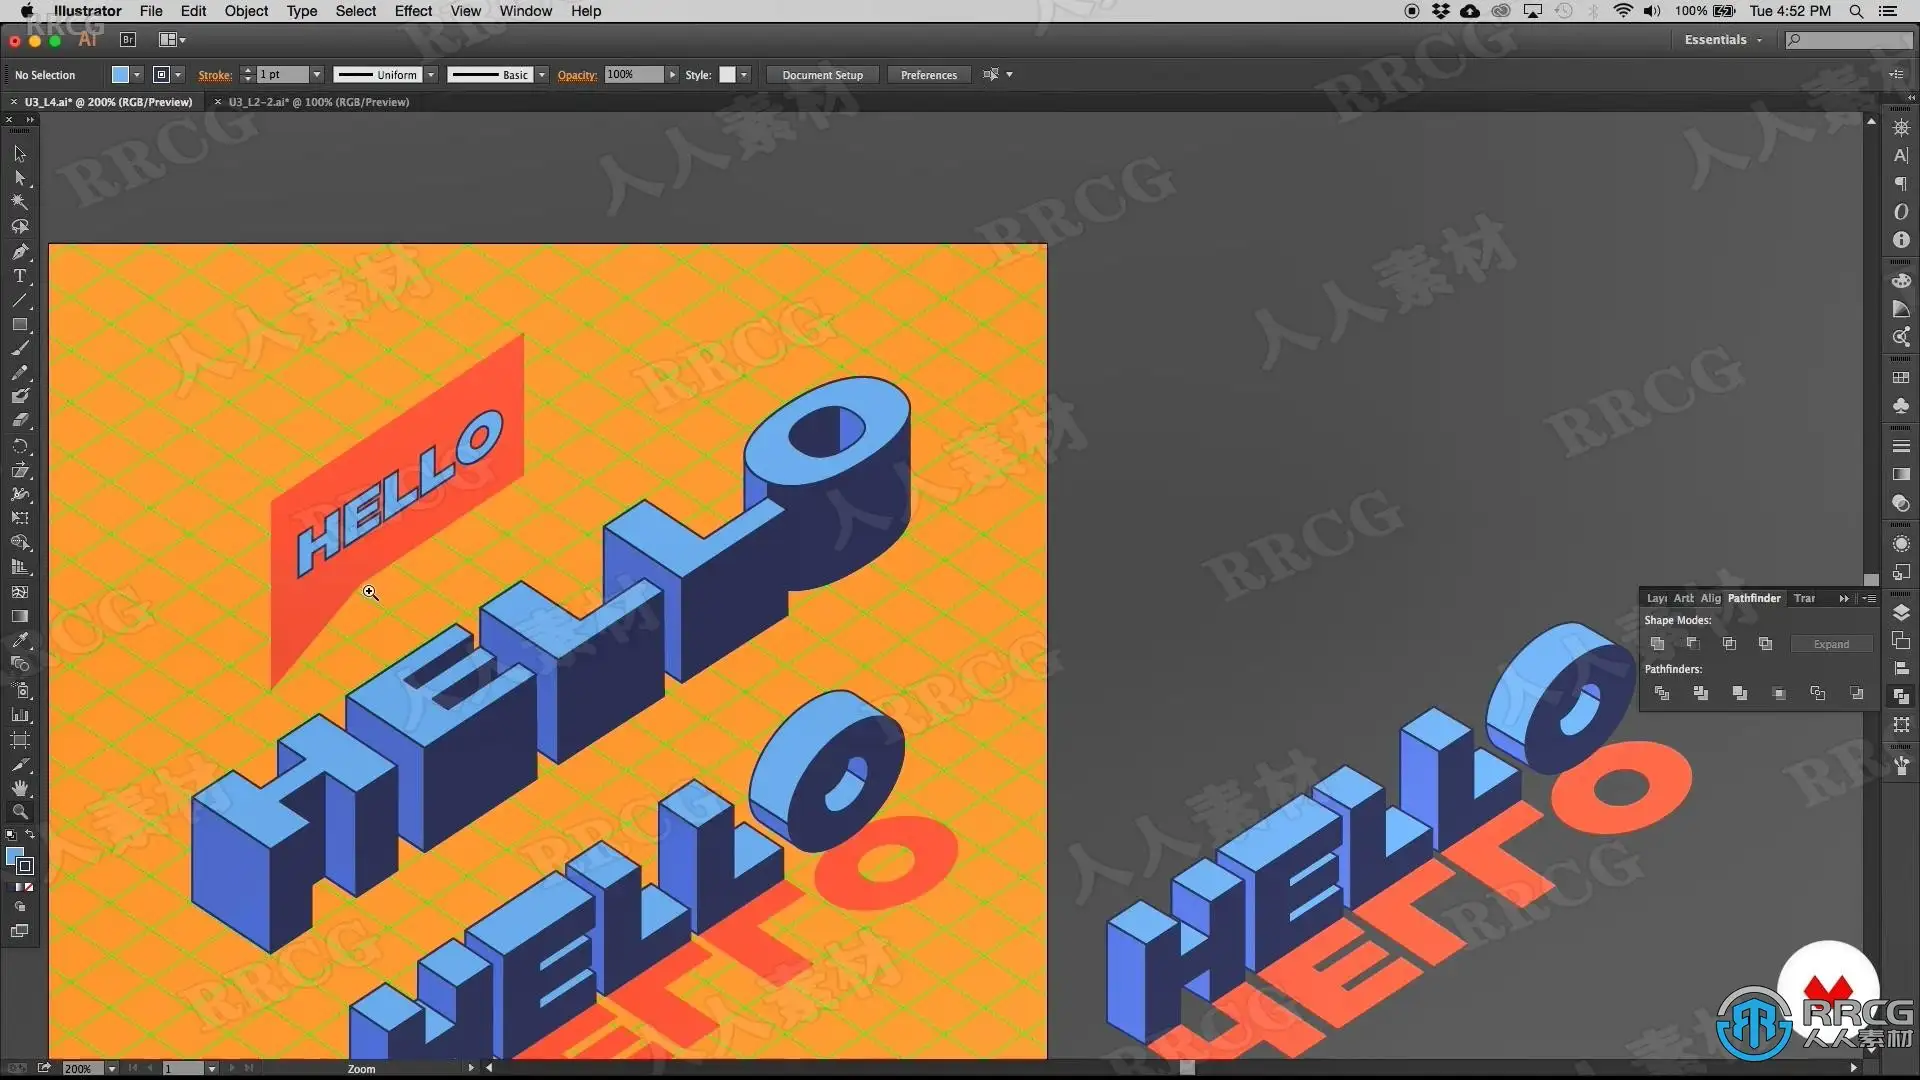Click the Opacity label link
The width and height of the screenshot is (1920, 1080).
tap(577, 75)
